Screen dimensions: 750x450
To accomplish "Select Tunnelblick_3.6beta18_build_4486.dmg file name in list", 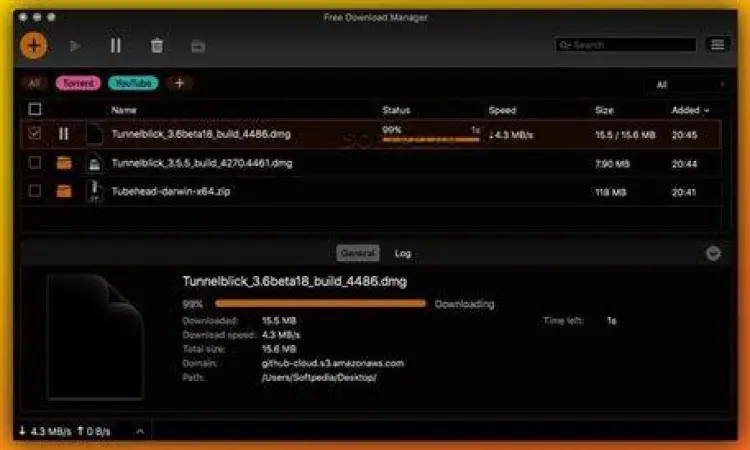I will tap(201, 134).
